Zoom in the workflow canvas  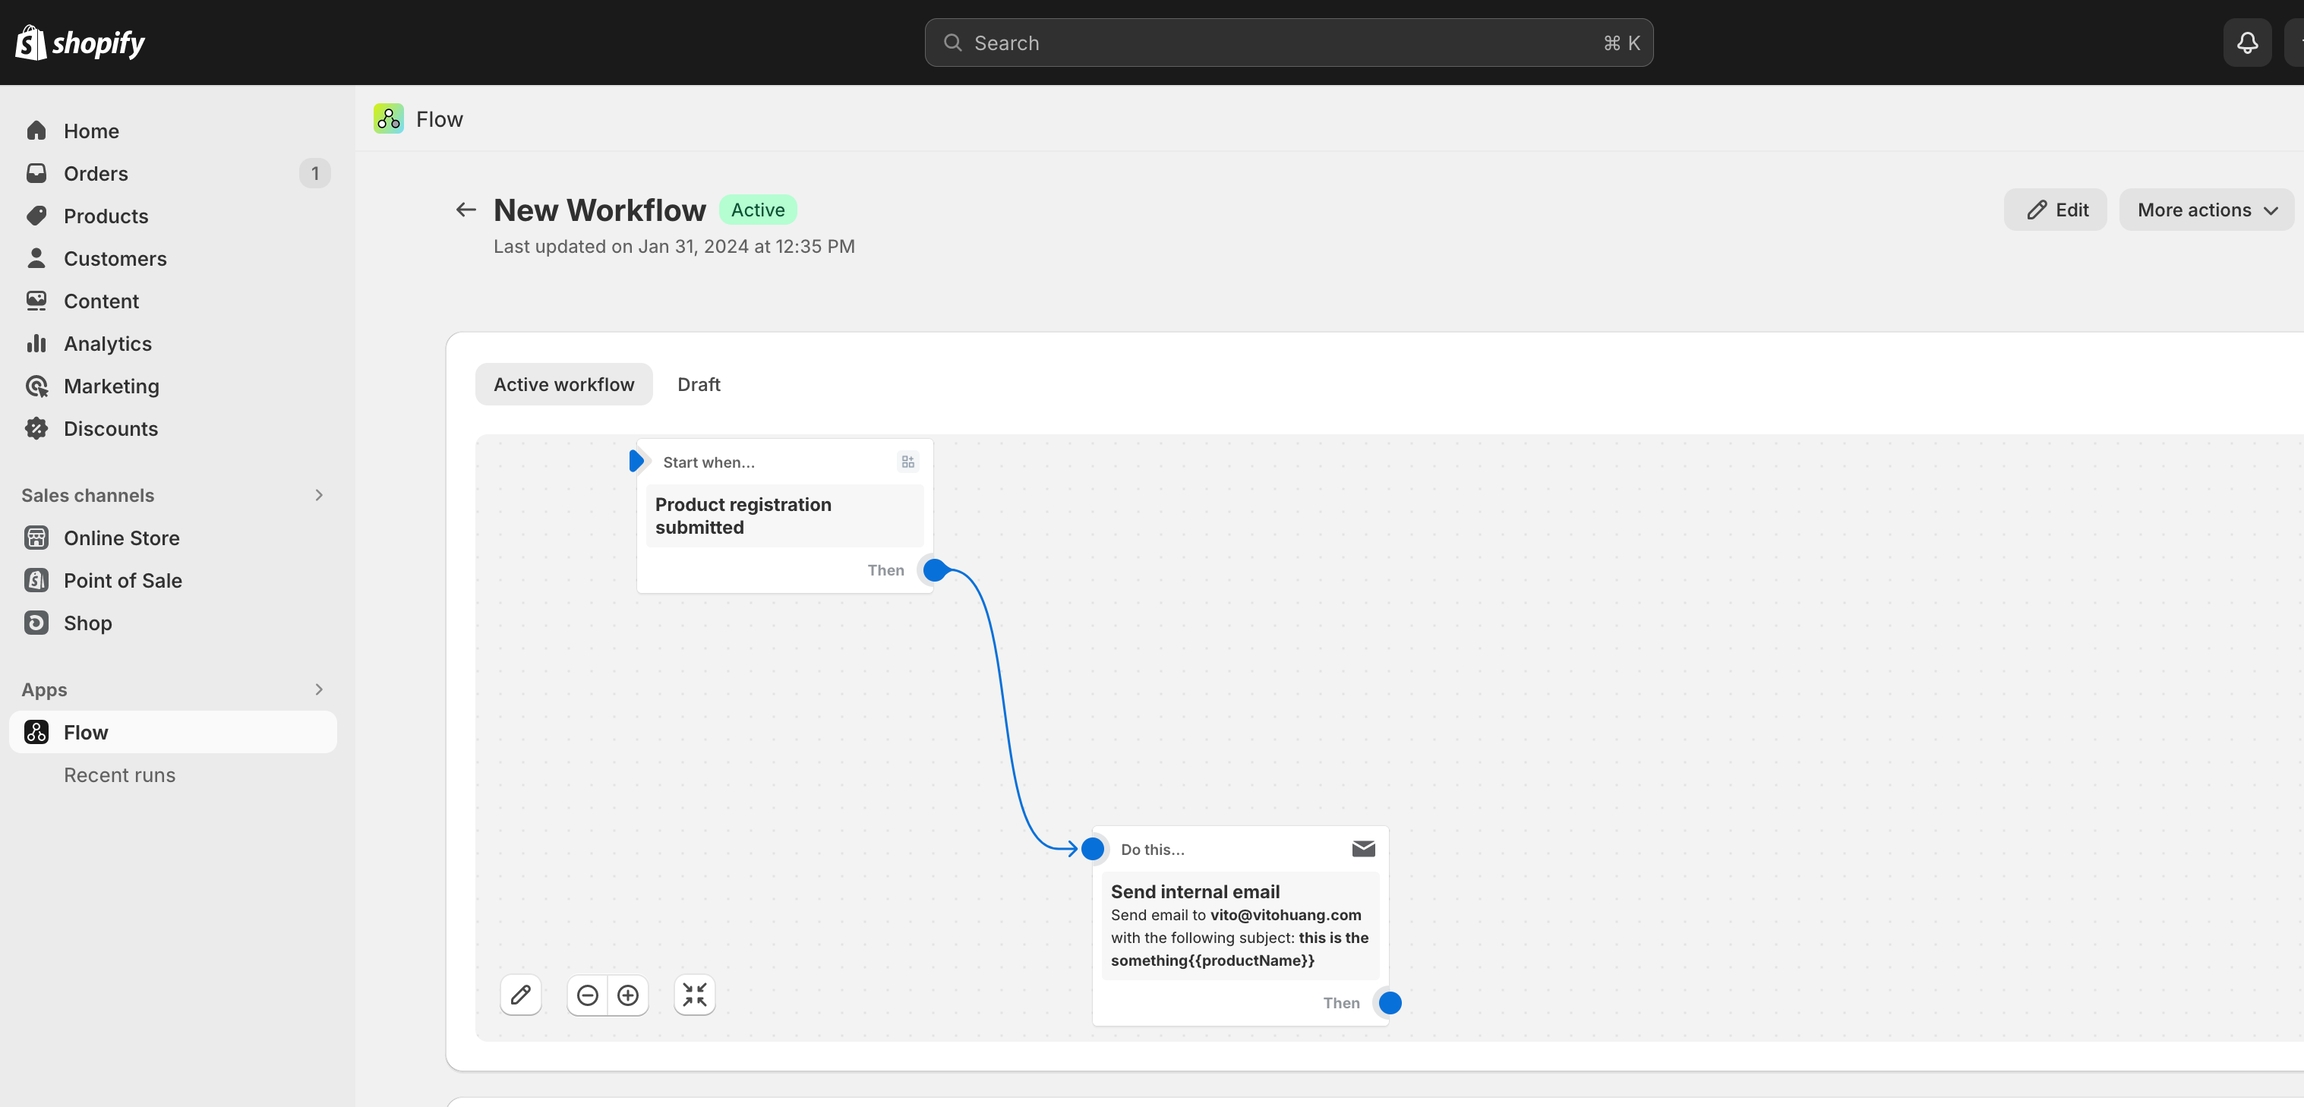(628, 995)
